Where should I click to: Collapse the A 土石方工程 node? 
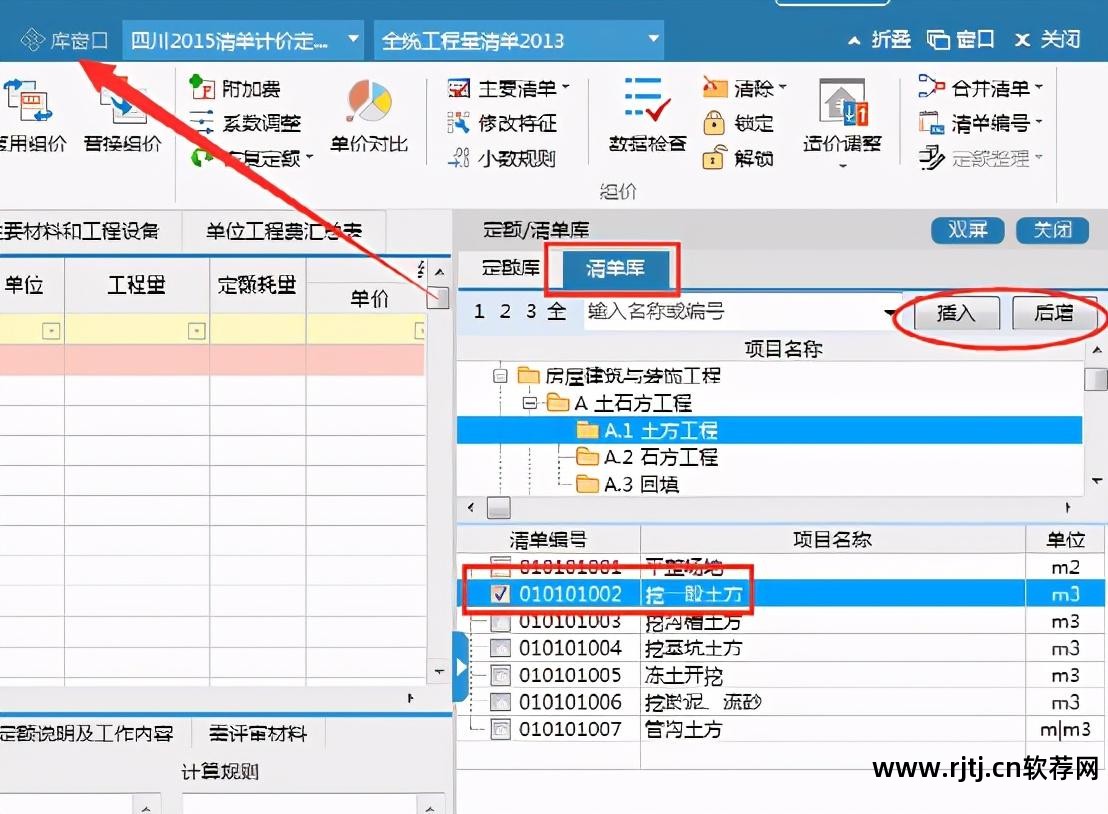tap(529, 403)
